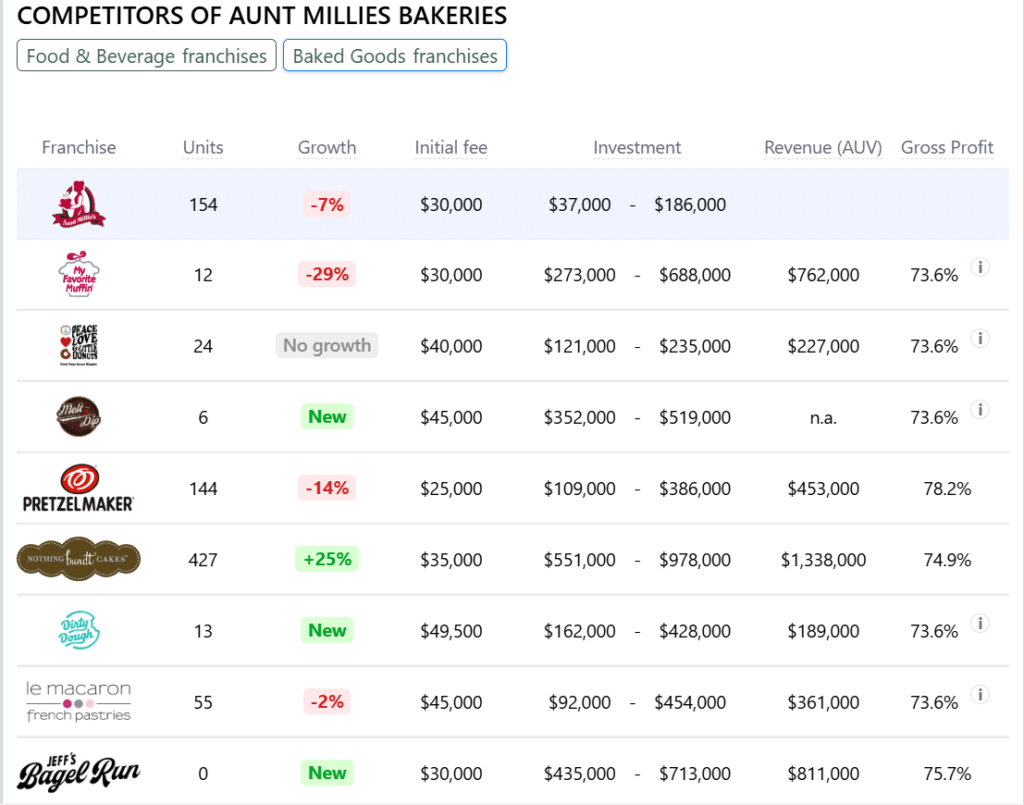Click the No growth badge
1024x805 pixels.
tap(327, 345)
